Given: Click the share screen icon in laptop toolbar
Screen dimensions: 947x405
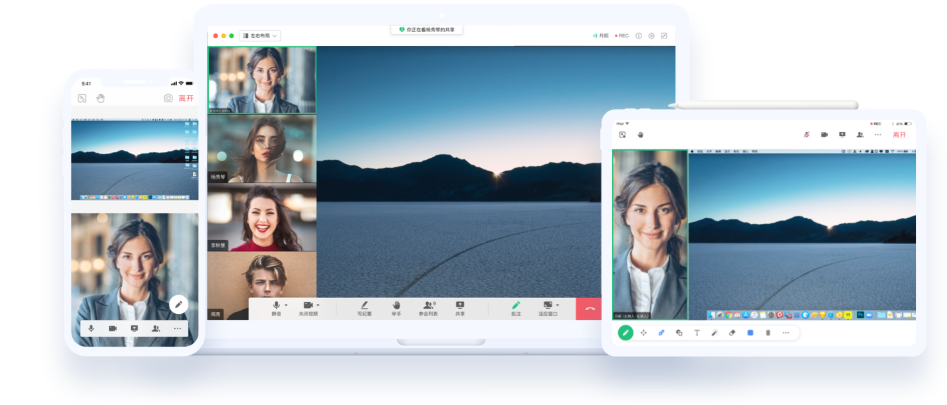Looking at the screenshot, I should click(460, 305).
